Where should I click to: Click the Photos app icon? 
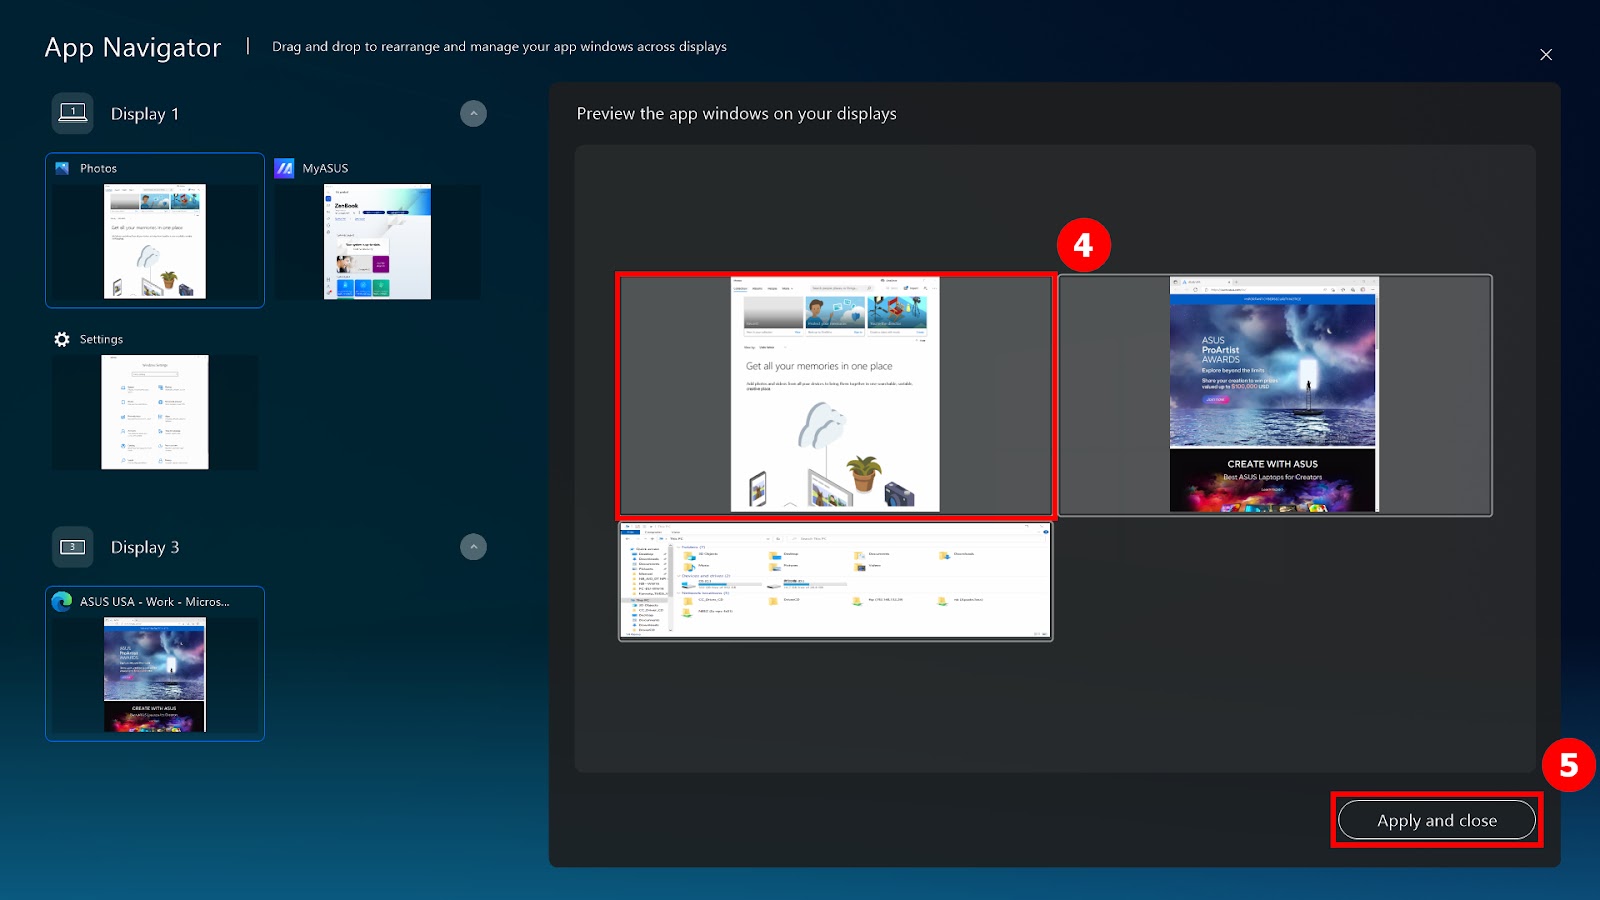click(62, 168)
